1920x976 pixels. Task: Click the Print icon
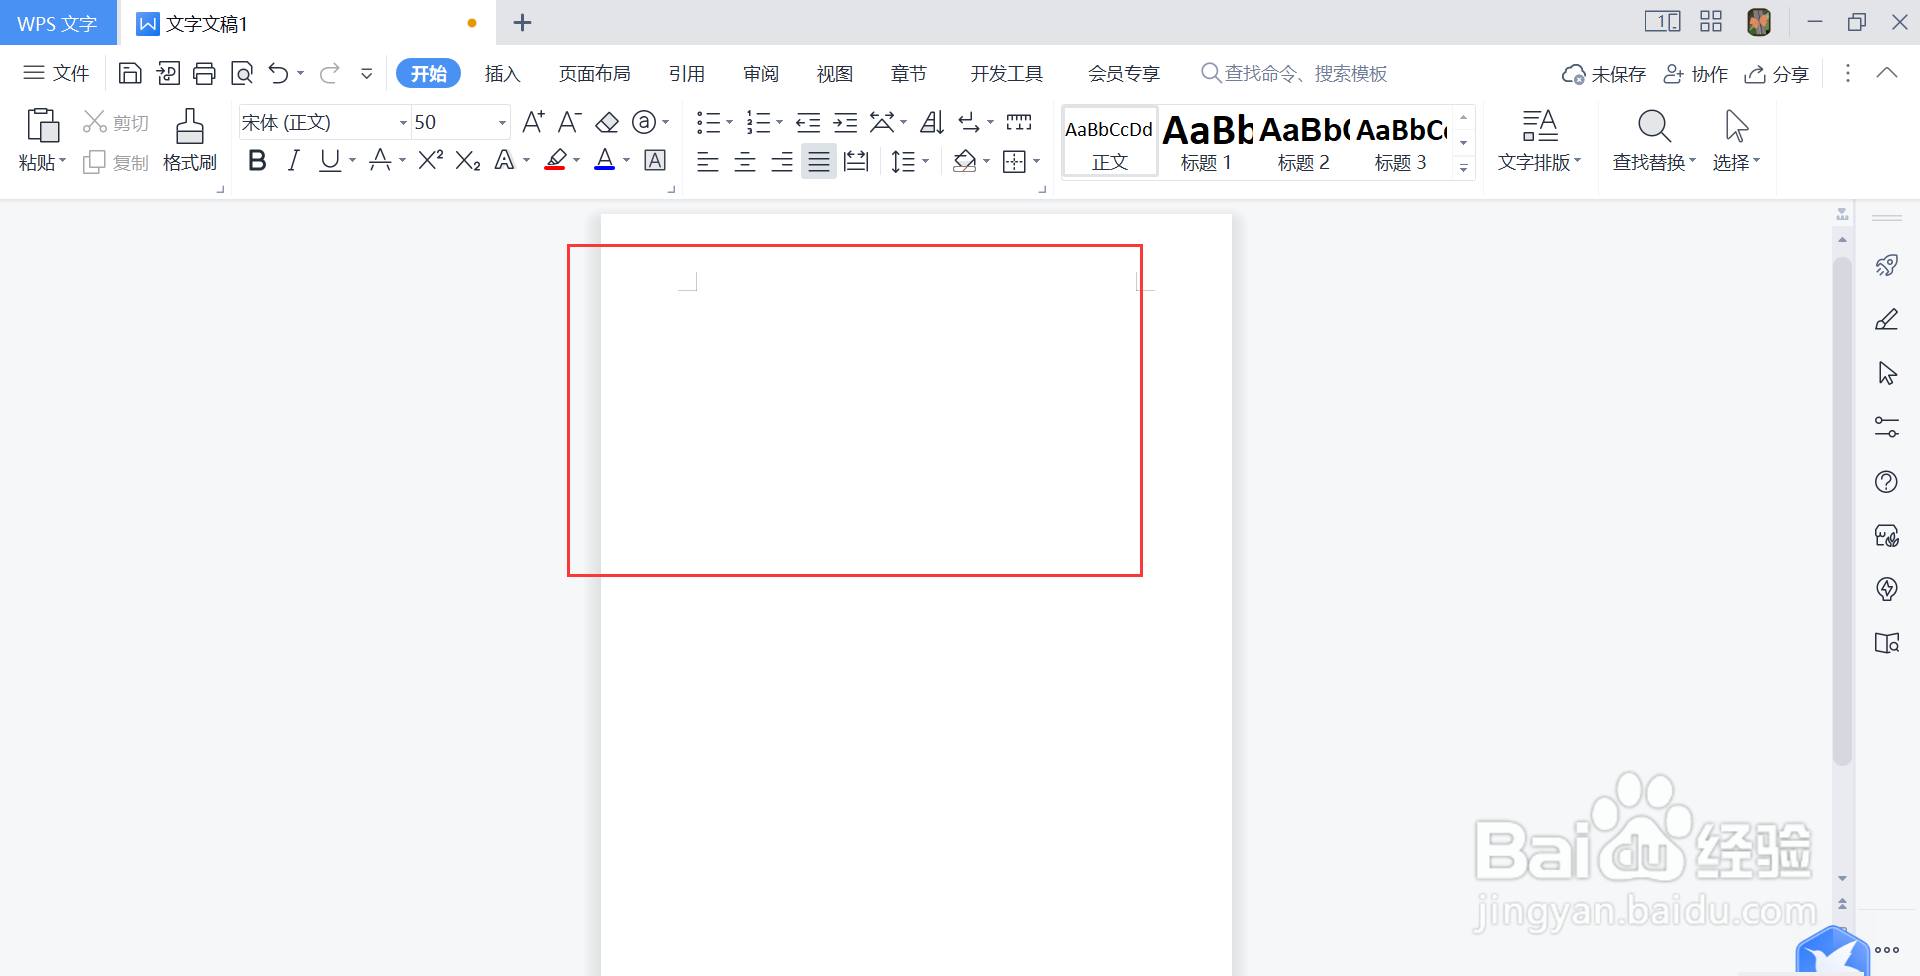205,73
